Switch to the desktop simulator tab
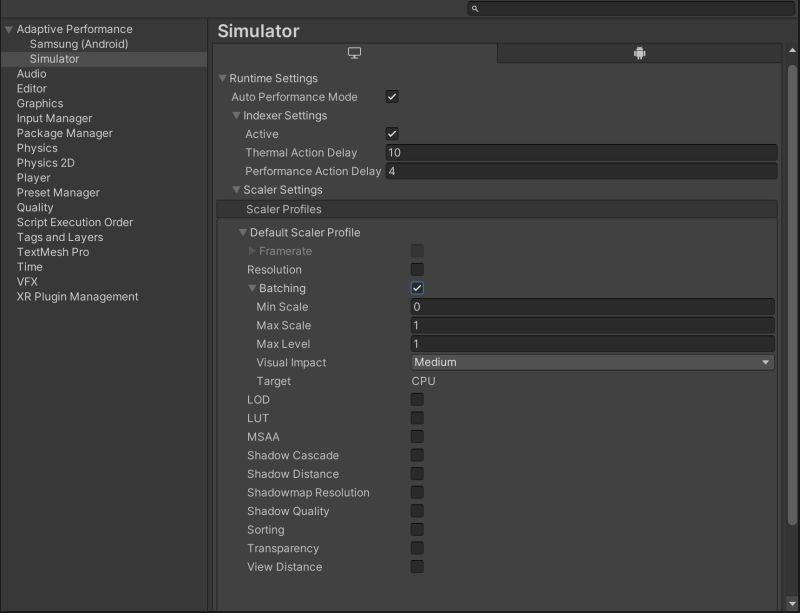This screenshot has height=613, width=800. pyautogui.click(x=357, y=53)
